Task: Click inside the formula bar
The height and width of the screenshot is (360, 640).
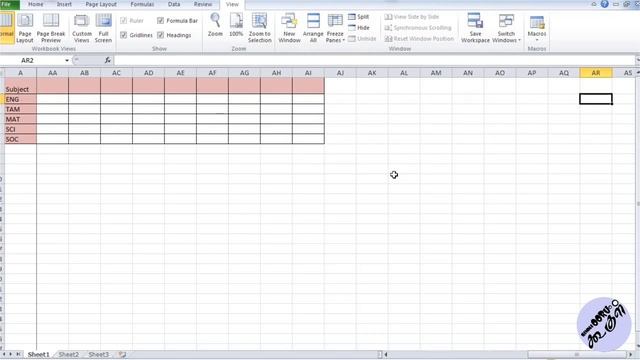Action: click(x=373, y=60)
